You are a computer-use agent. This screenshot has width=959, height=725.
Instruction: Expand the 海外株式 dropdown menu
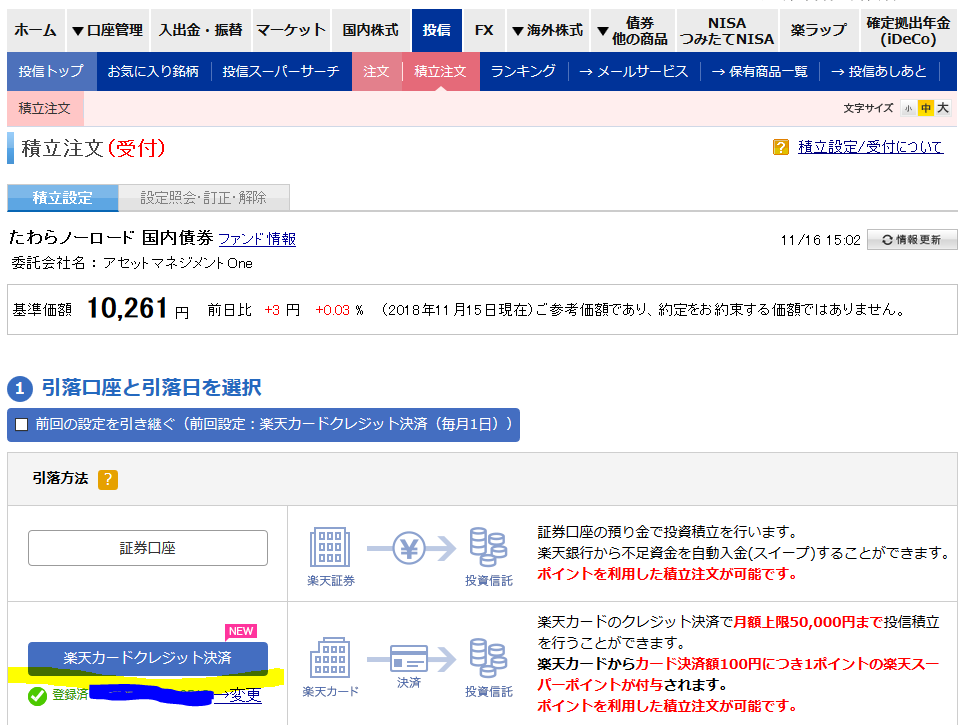(547, 30)
